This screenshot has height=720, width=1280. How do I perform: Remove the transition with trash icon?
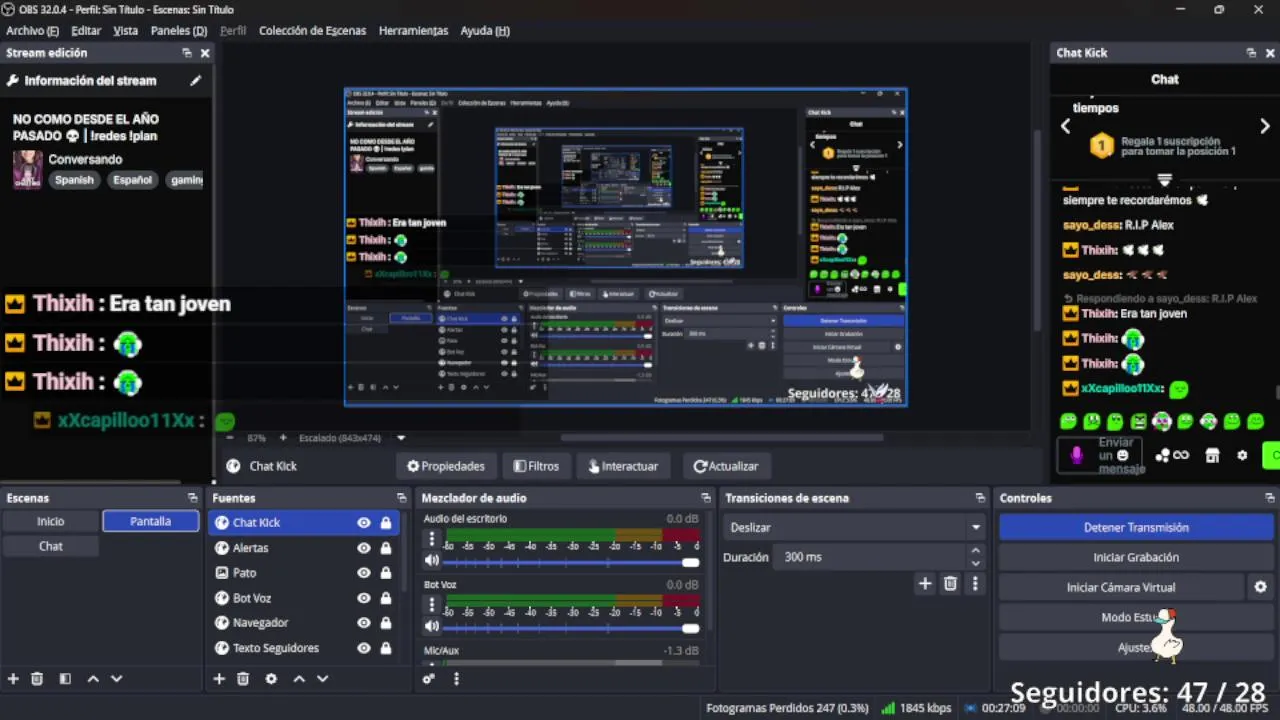click(x=950, y=584)
